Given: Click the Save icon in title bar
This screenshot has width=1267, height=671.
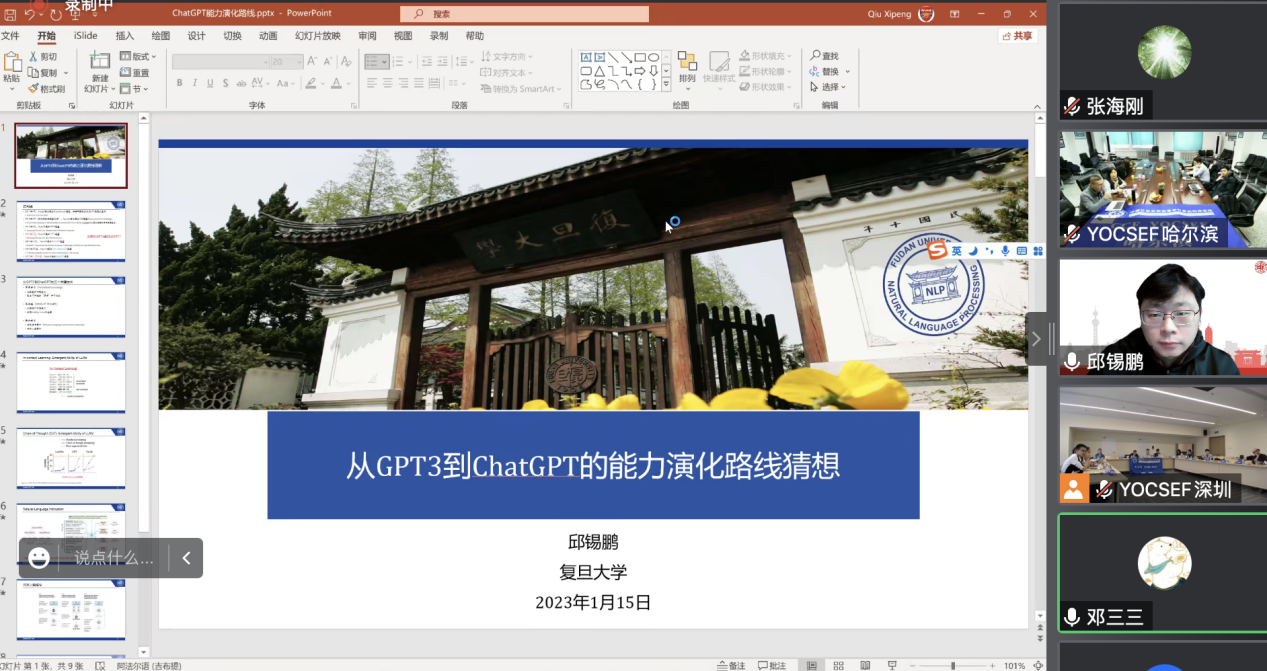Looking at the screenshot, I should [x=10, y=14].
